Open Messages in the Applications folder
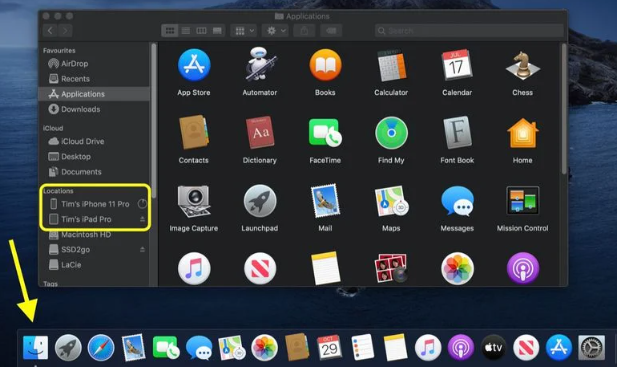Image resolution: width=617 pixels, height=367 pixels. (x=457, y=201)
